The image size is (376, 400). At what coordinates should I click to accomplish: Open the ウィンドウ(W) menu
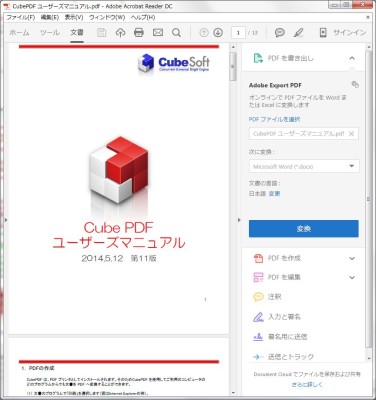(x=107, y=17)
